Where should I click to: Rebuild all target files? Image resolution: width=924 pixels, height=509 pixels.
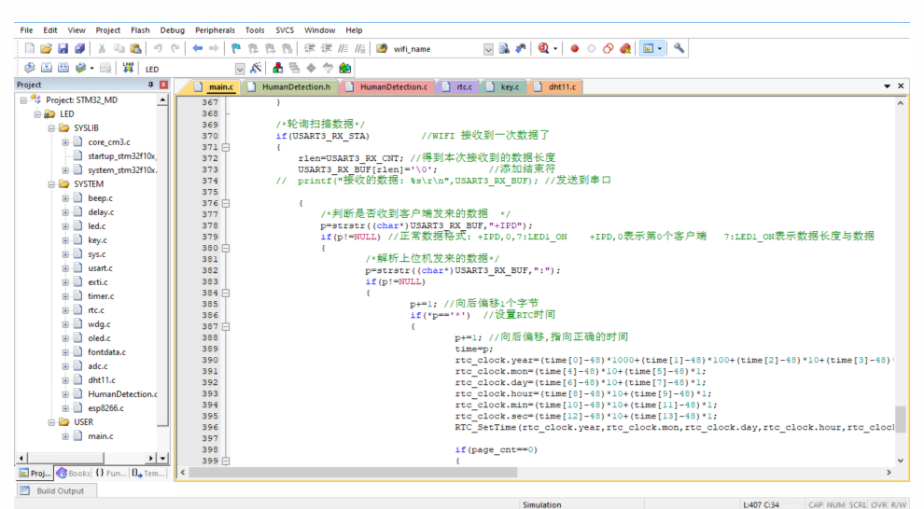(63, 68)
